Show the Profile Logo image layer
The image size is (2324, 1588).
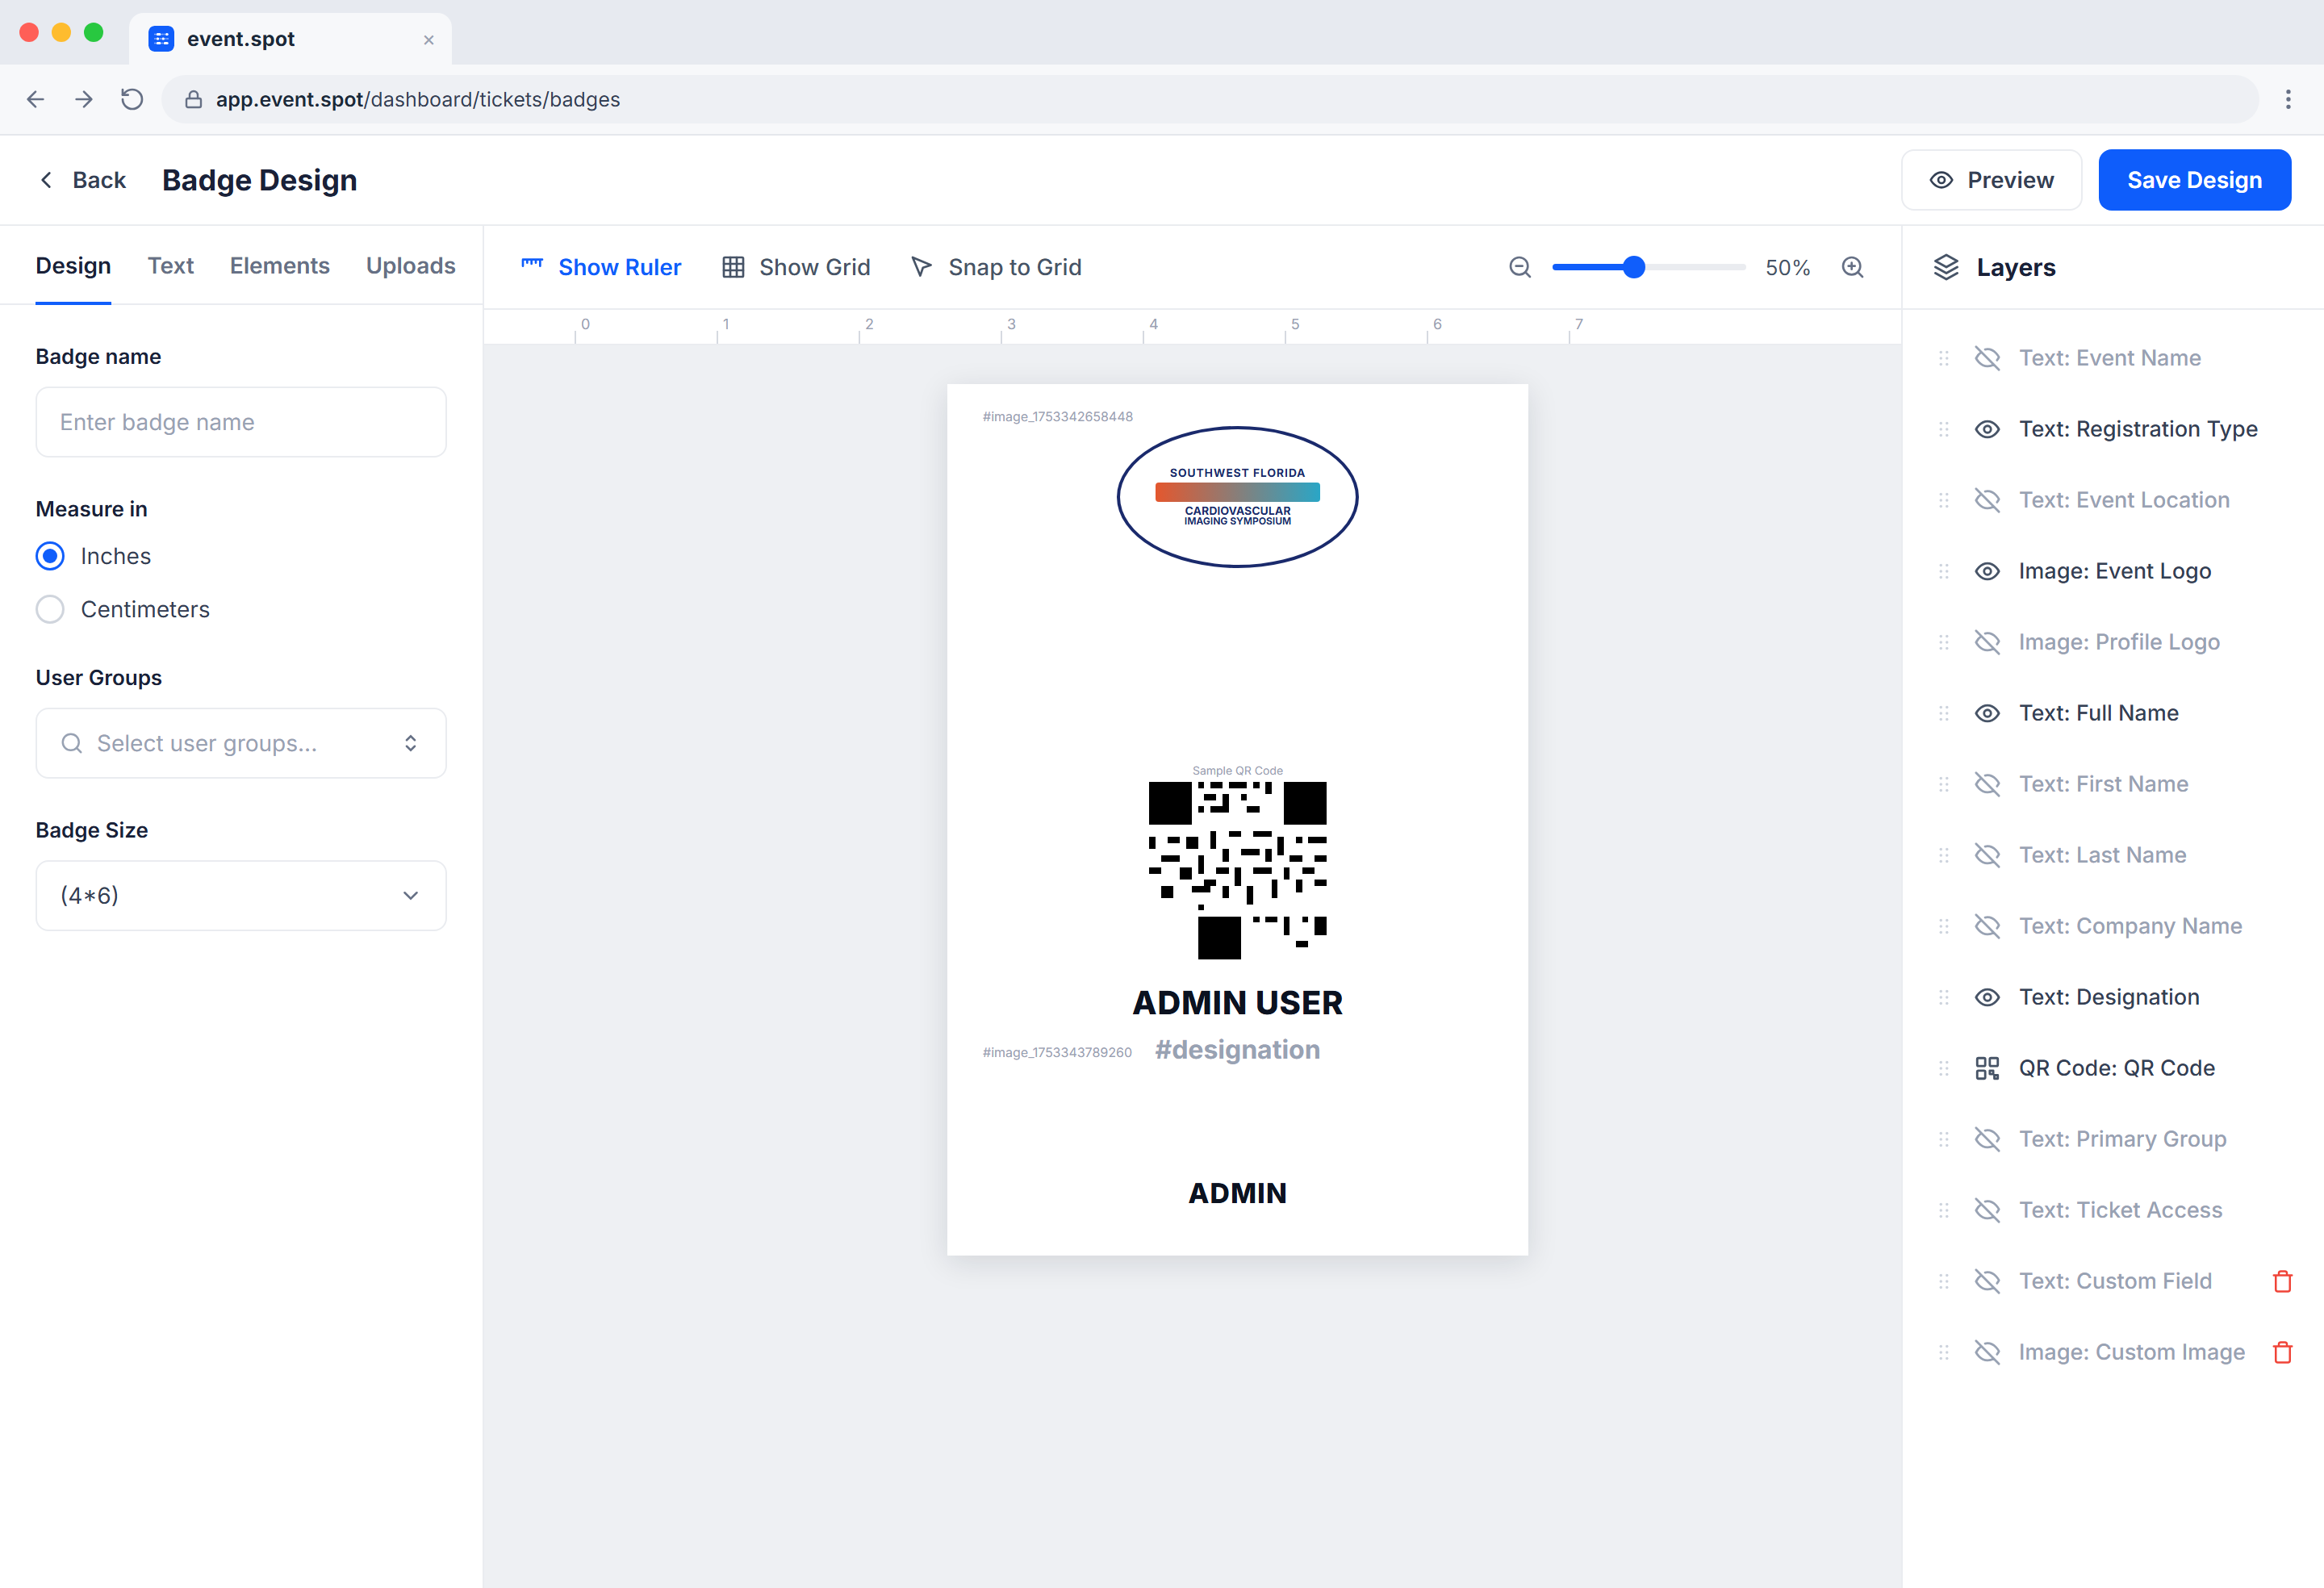point(1987,642)
